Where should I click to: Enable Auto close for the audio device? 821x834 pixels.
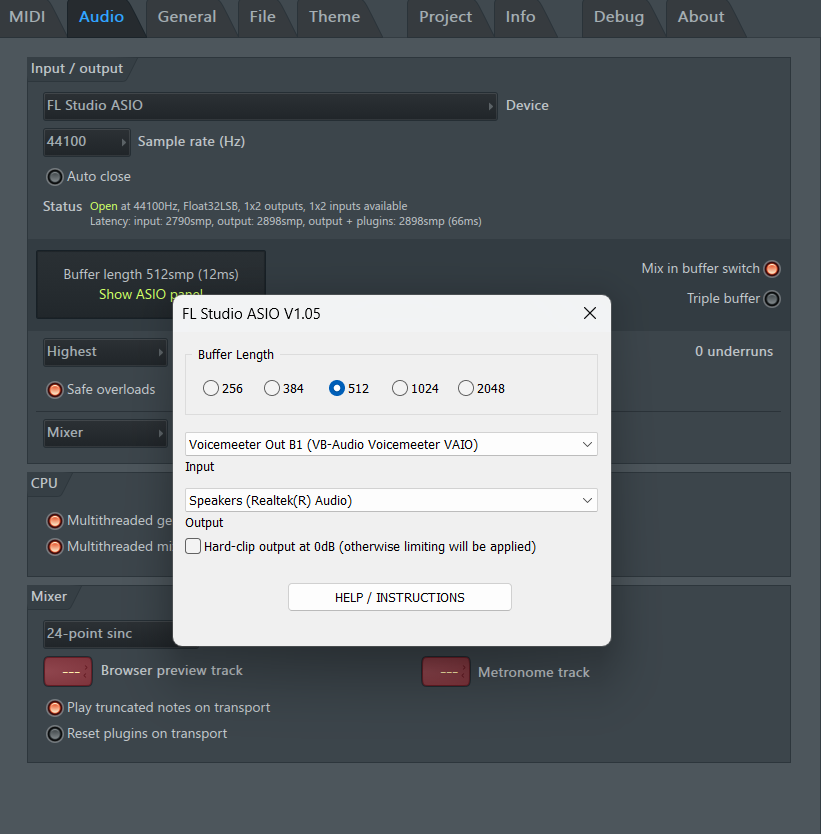point(54,176)
